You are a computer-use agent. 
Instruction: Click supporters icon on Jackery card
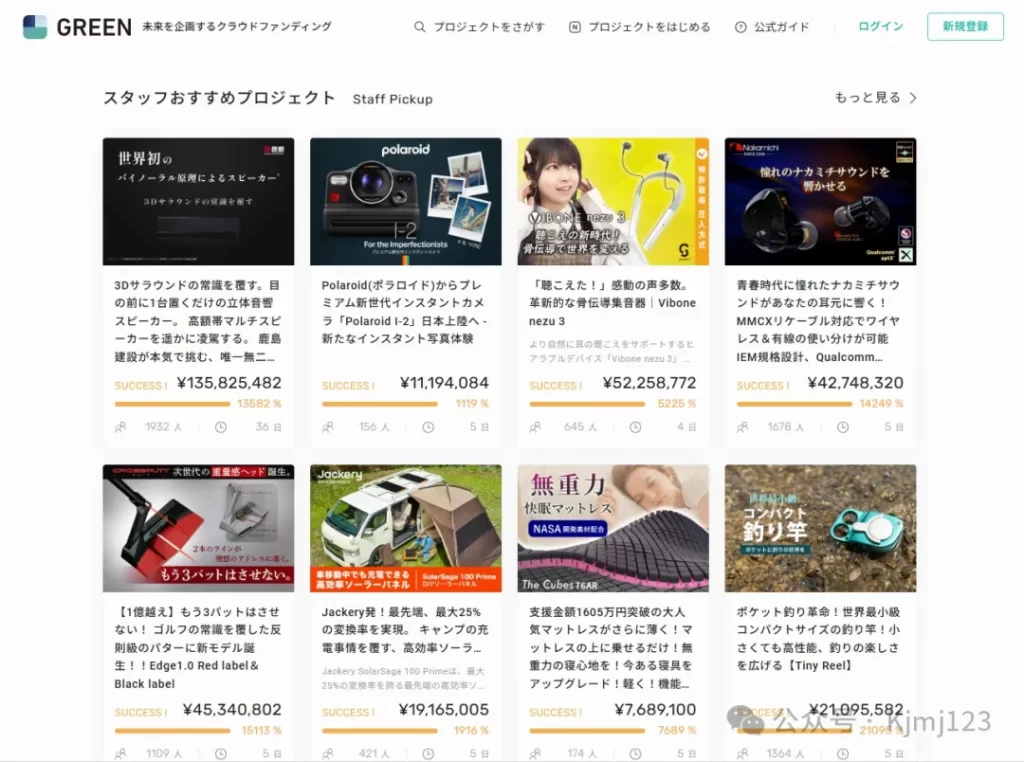(x=328, y=754)
